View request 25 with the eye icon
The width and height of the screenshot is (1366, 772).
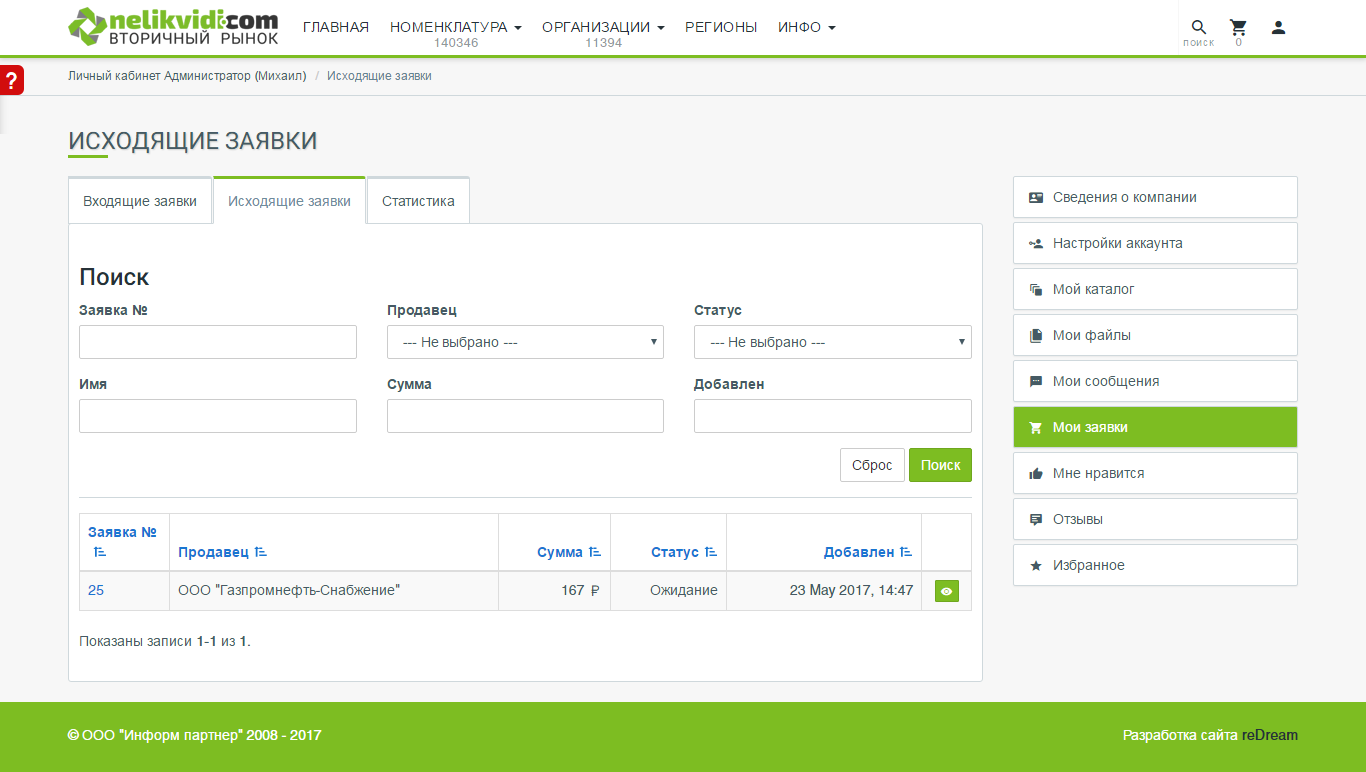[x=946, y=591]
